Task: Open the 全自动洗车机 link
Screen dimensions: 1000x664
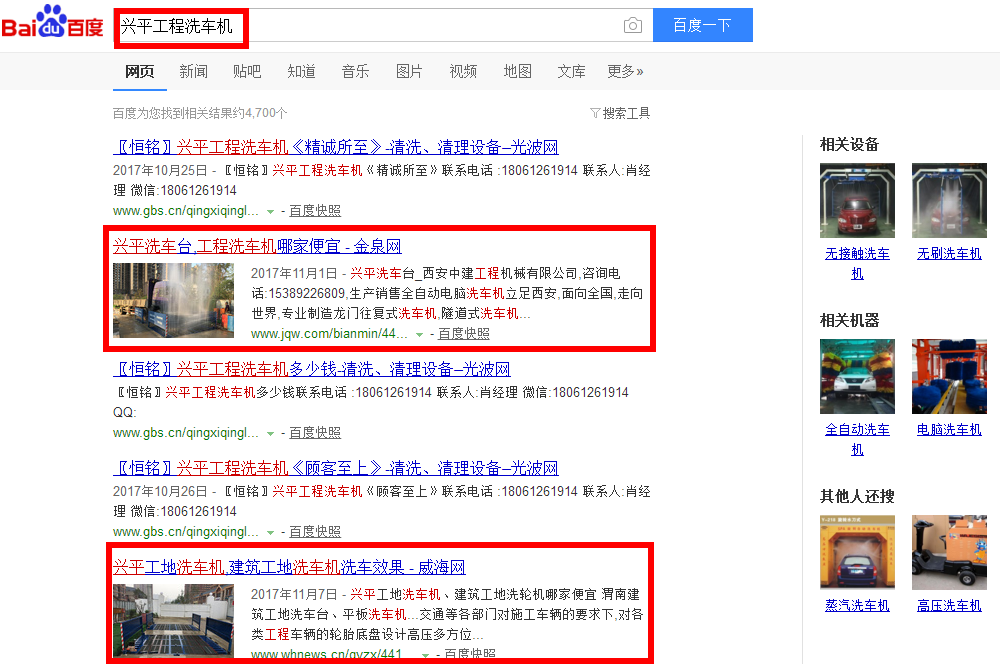Action: 857,439
